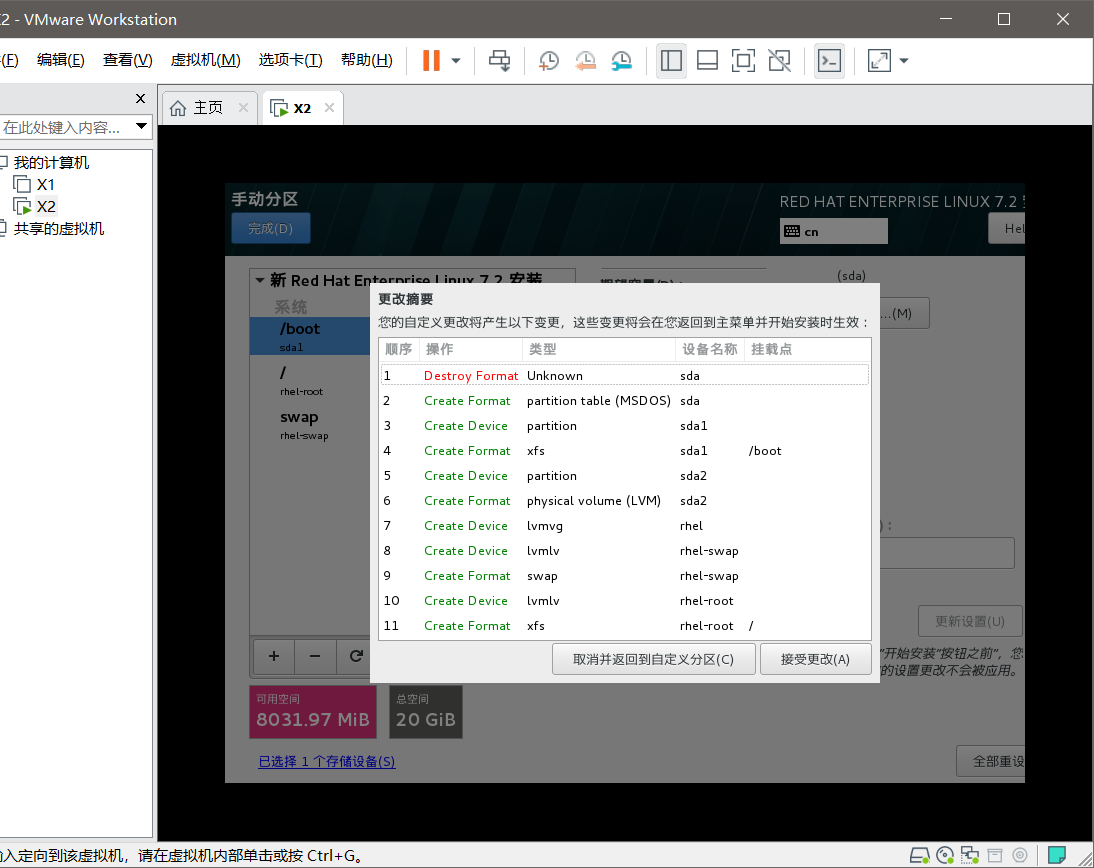
Task: Click the library search input field
Action: (x=64, y=127)
